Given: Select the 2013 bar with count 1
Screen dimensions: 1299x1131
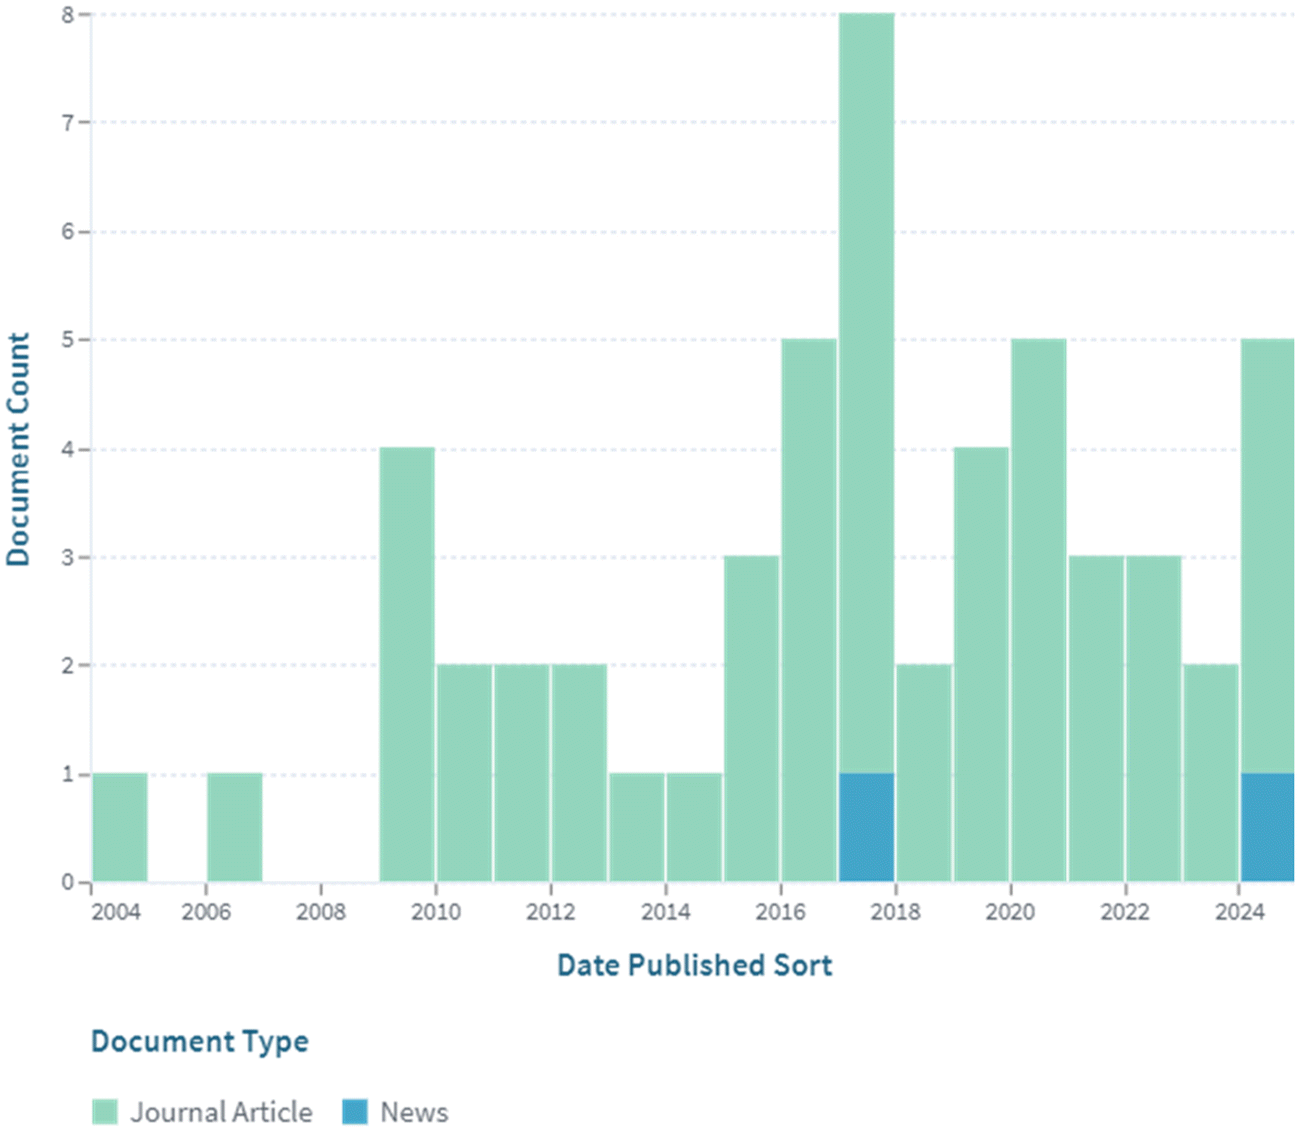Looking at the screenshot, I should pyautogui.click(x=637, y=827).
